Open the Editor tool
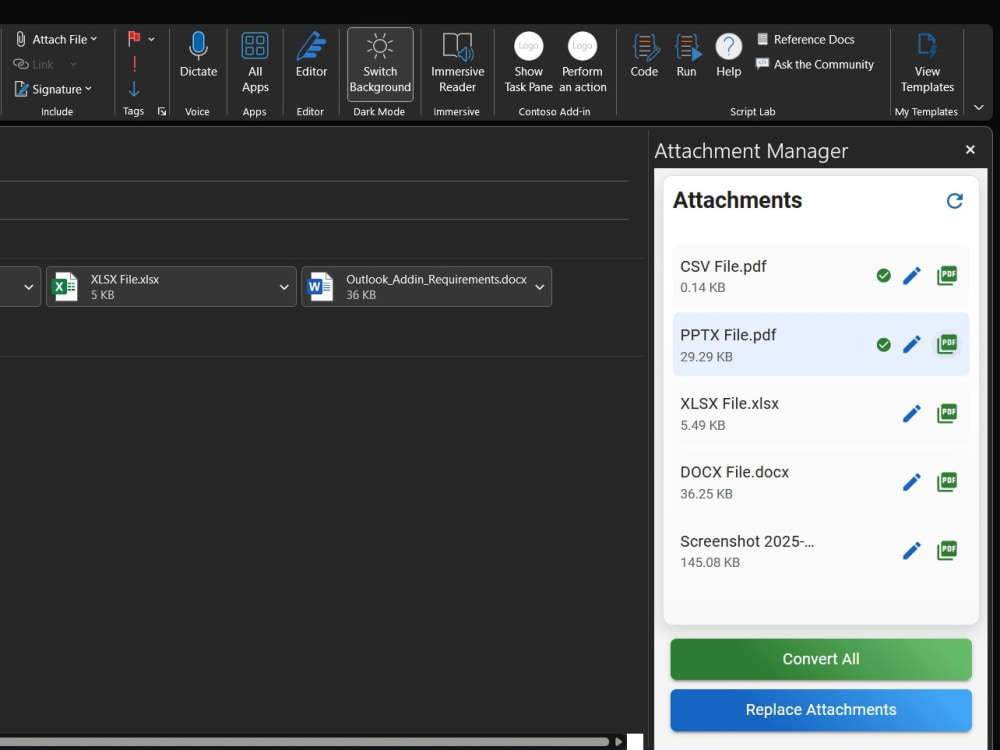The width and height of the screenshot is (1000, 750). [x=311, y=55]
